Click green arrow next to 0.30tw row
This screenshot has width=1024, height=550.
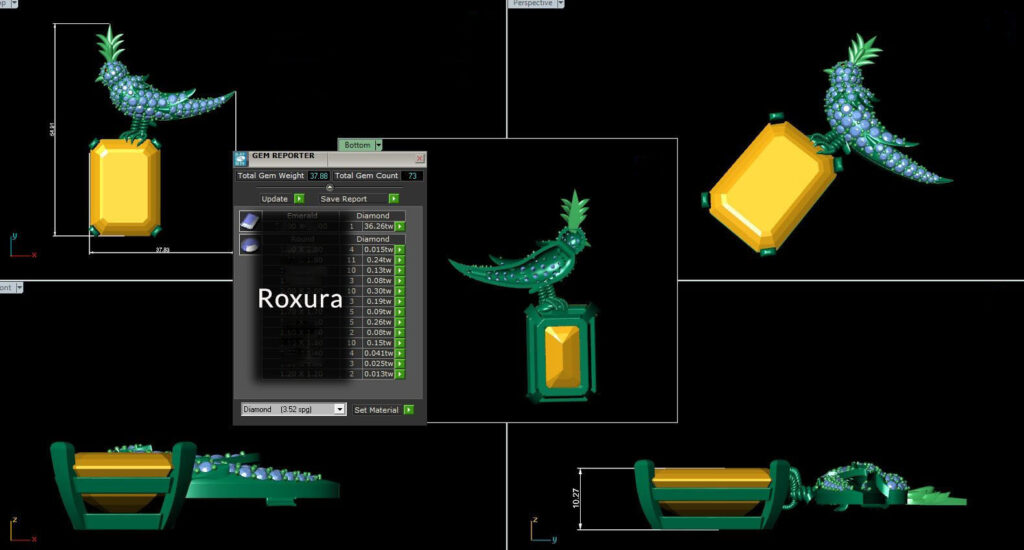pyautogui.click(x=400, y=291)
